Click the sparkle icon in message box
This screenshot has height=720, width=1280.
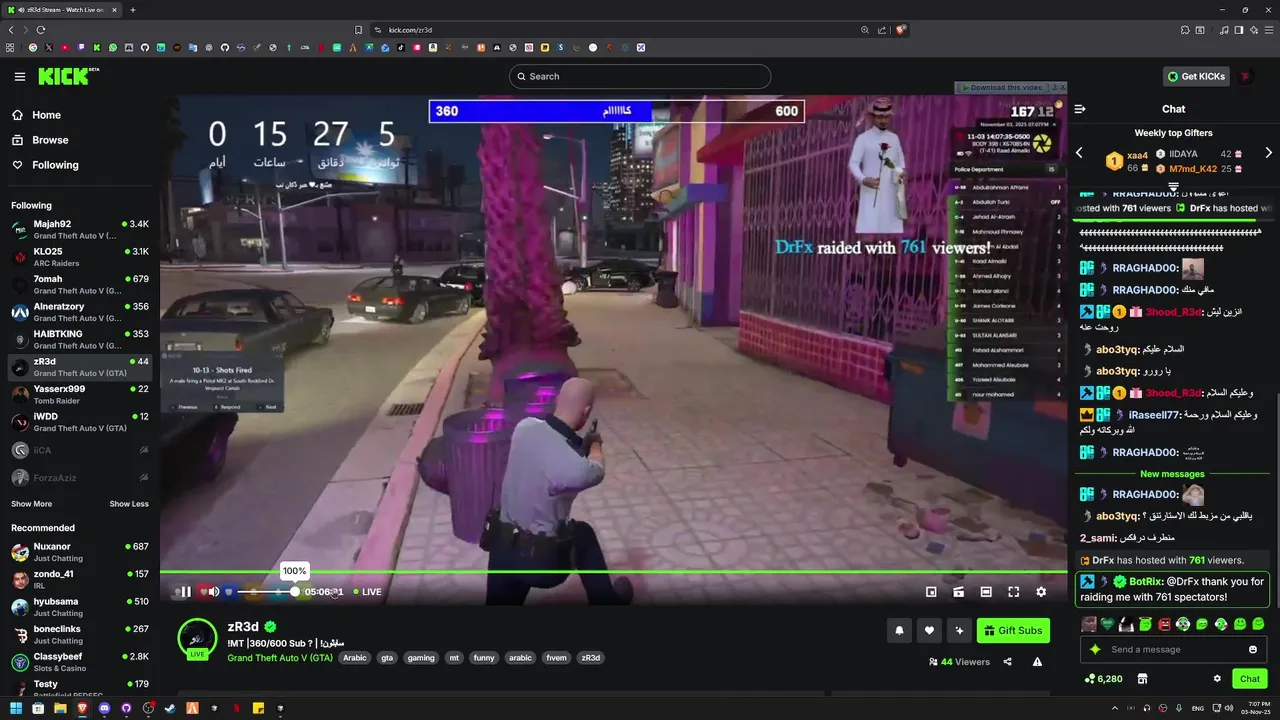pyautogui.click(x=1095, y=649)
